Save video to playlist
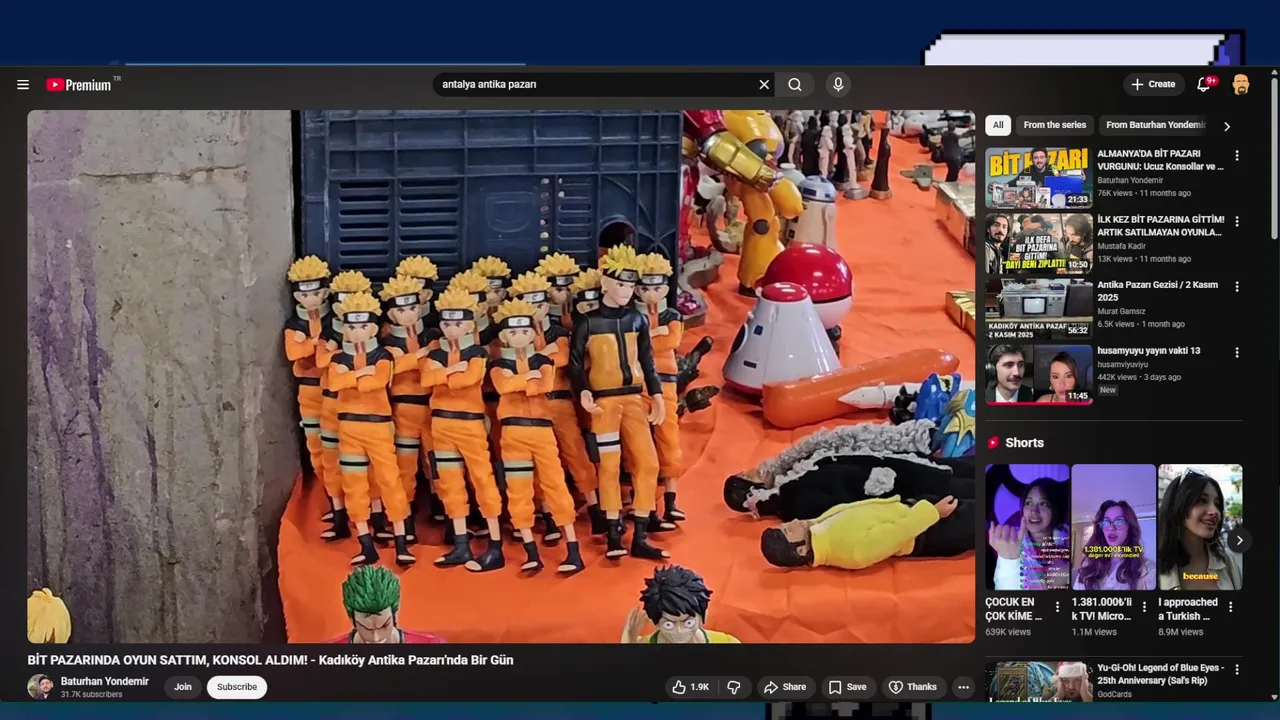 [x=847, y=687]
